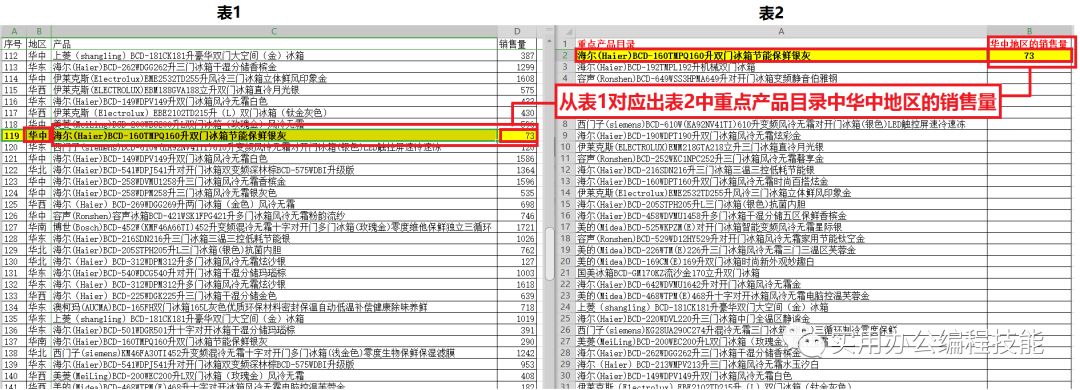The height and width of the screenshot is (390, 1080).
Task: Select 海尔 BCD-458WDVMU1458 product in Table 2
Action: click(x=780, y=216)
